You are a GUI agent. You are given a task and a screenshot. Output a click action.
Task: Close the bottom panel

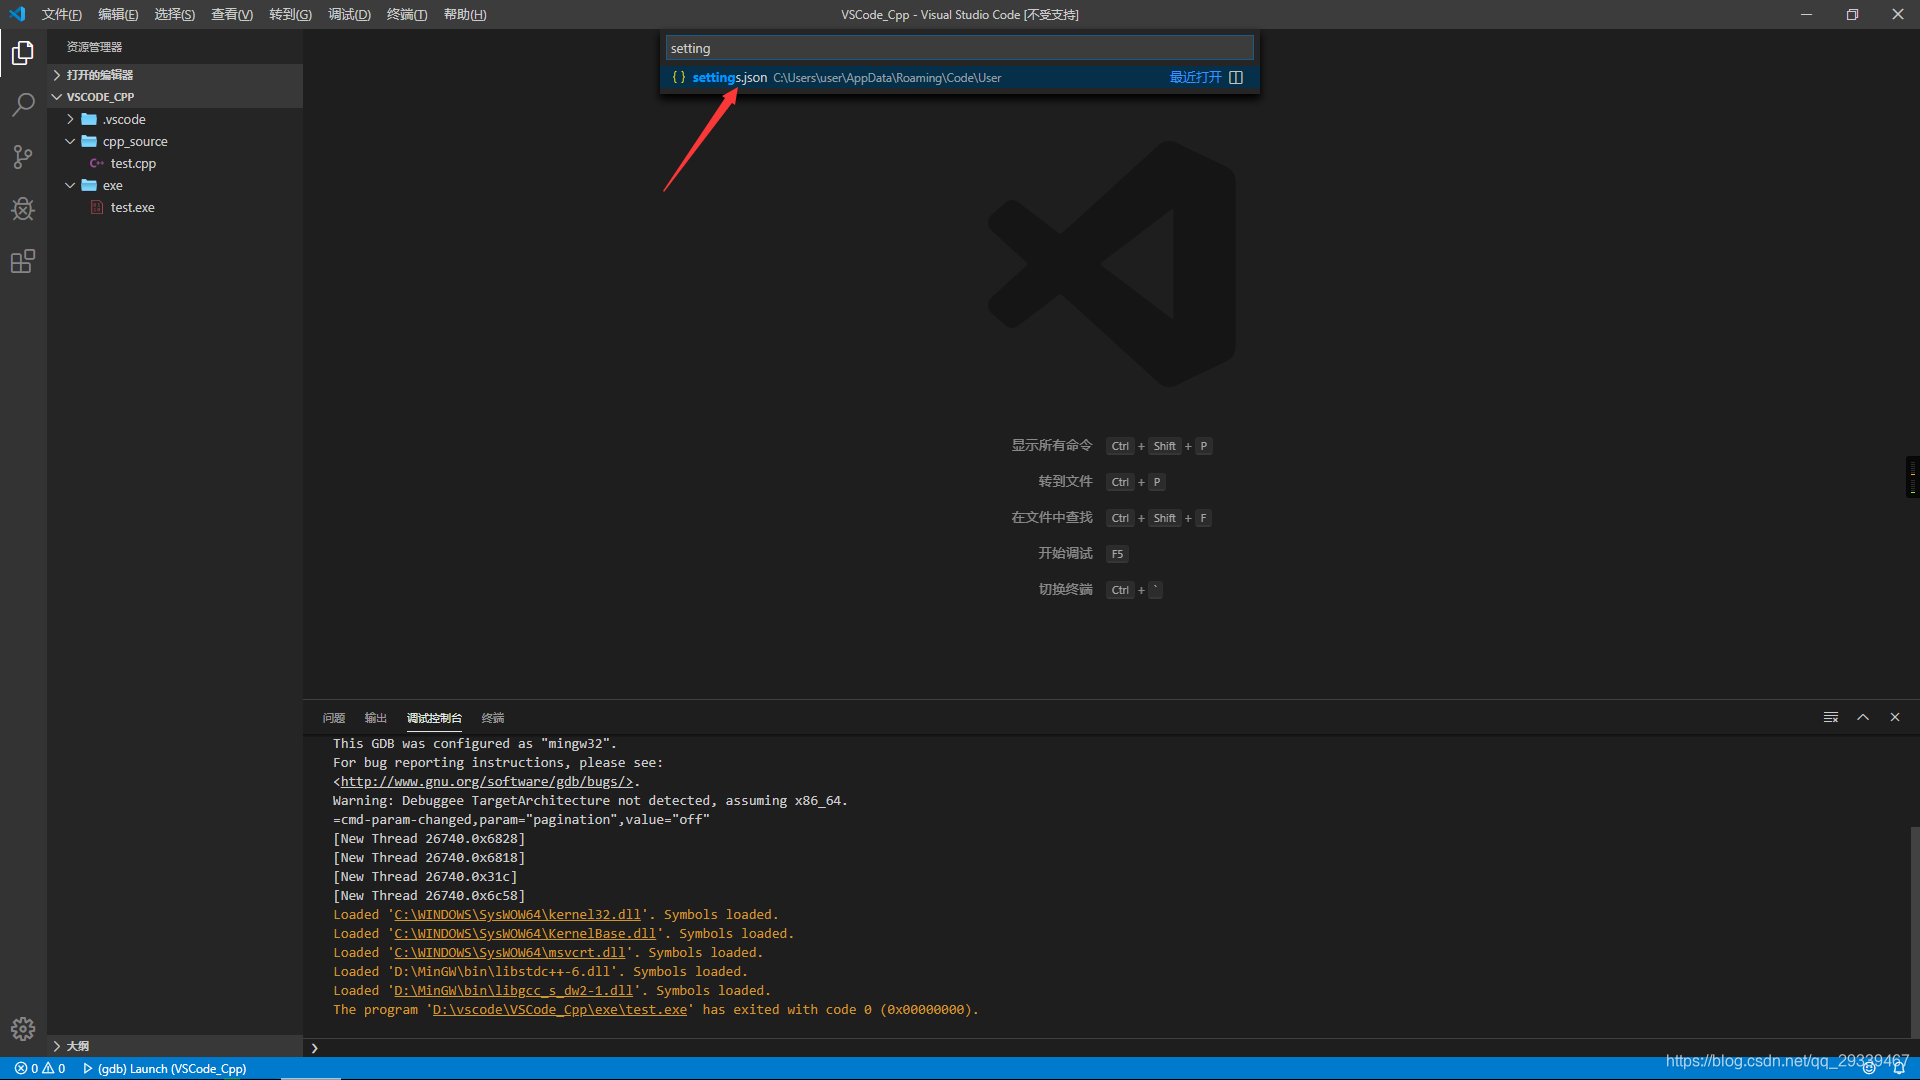point(1895,717)
